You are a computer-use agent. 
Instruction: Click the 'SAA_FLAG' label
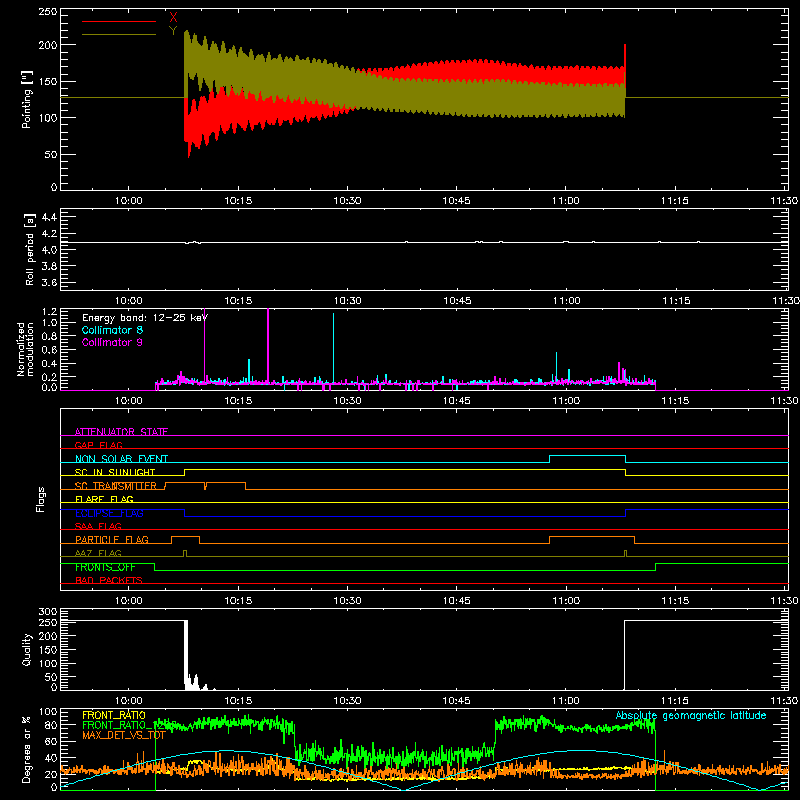coord(98,526)
